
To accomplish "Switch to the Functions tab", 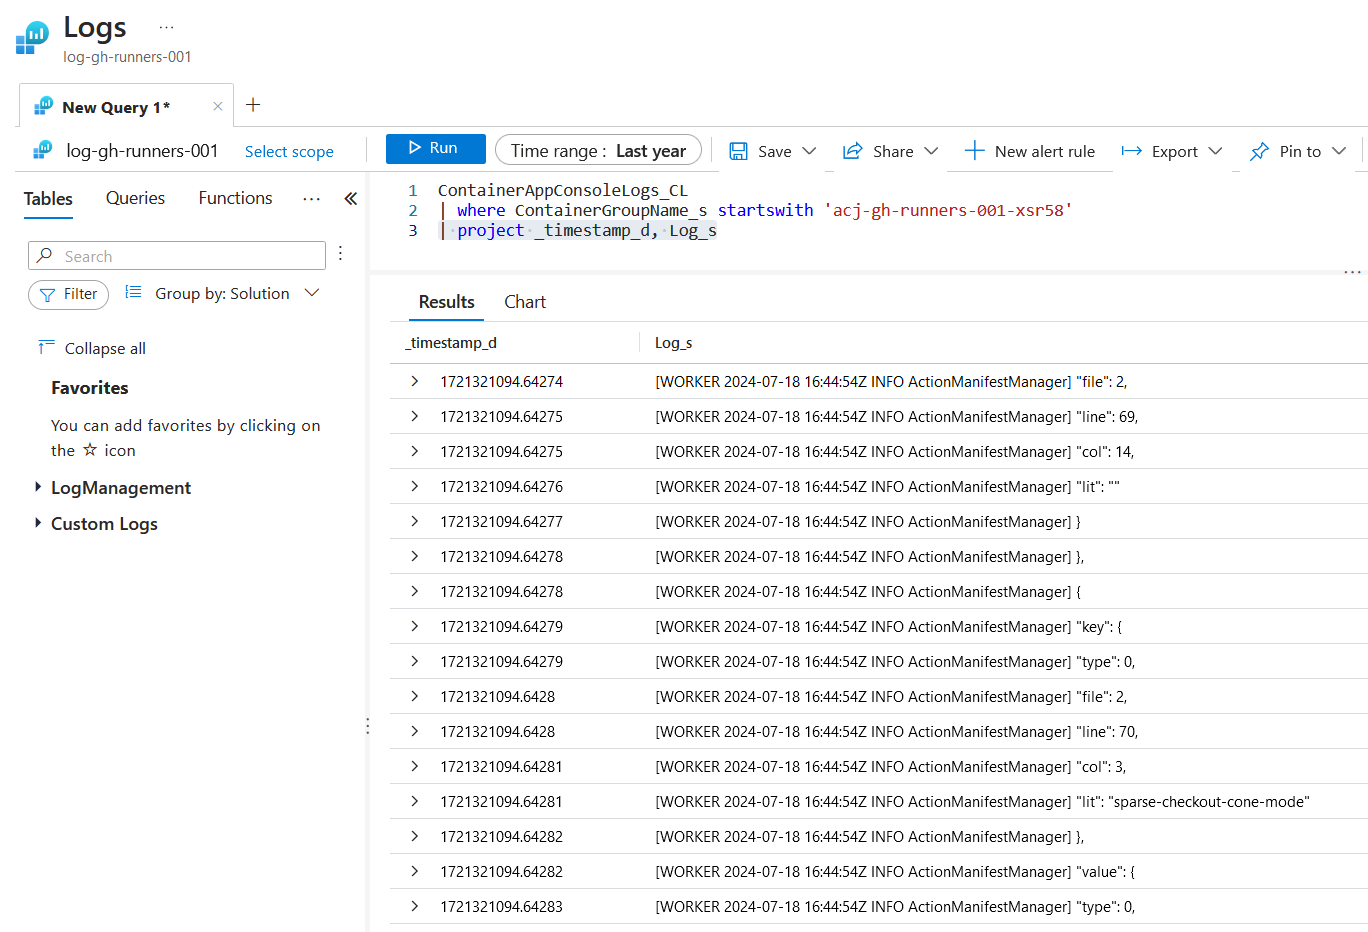I will pos(235,198).
